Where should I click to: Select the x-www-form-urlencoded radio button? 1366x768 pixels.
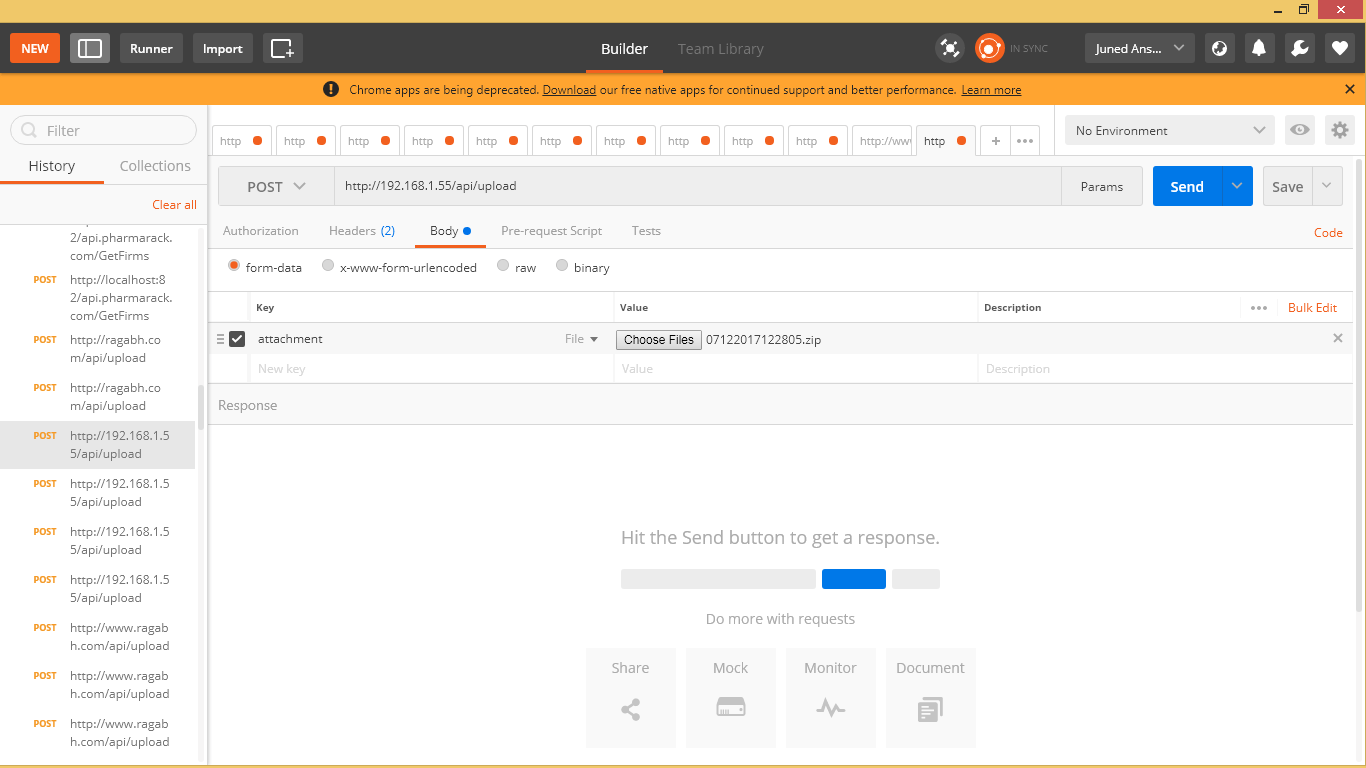[x=328, y=266]
